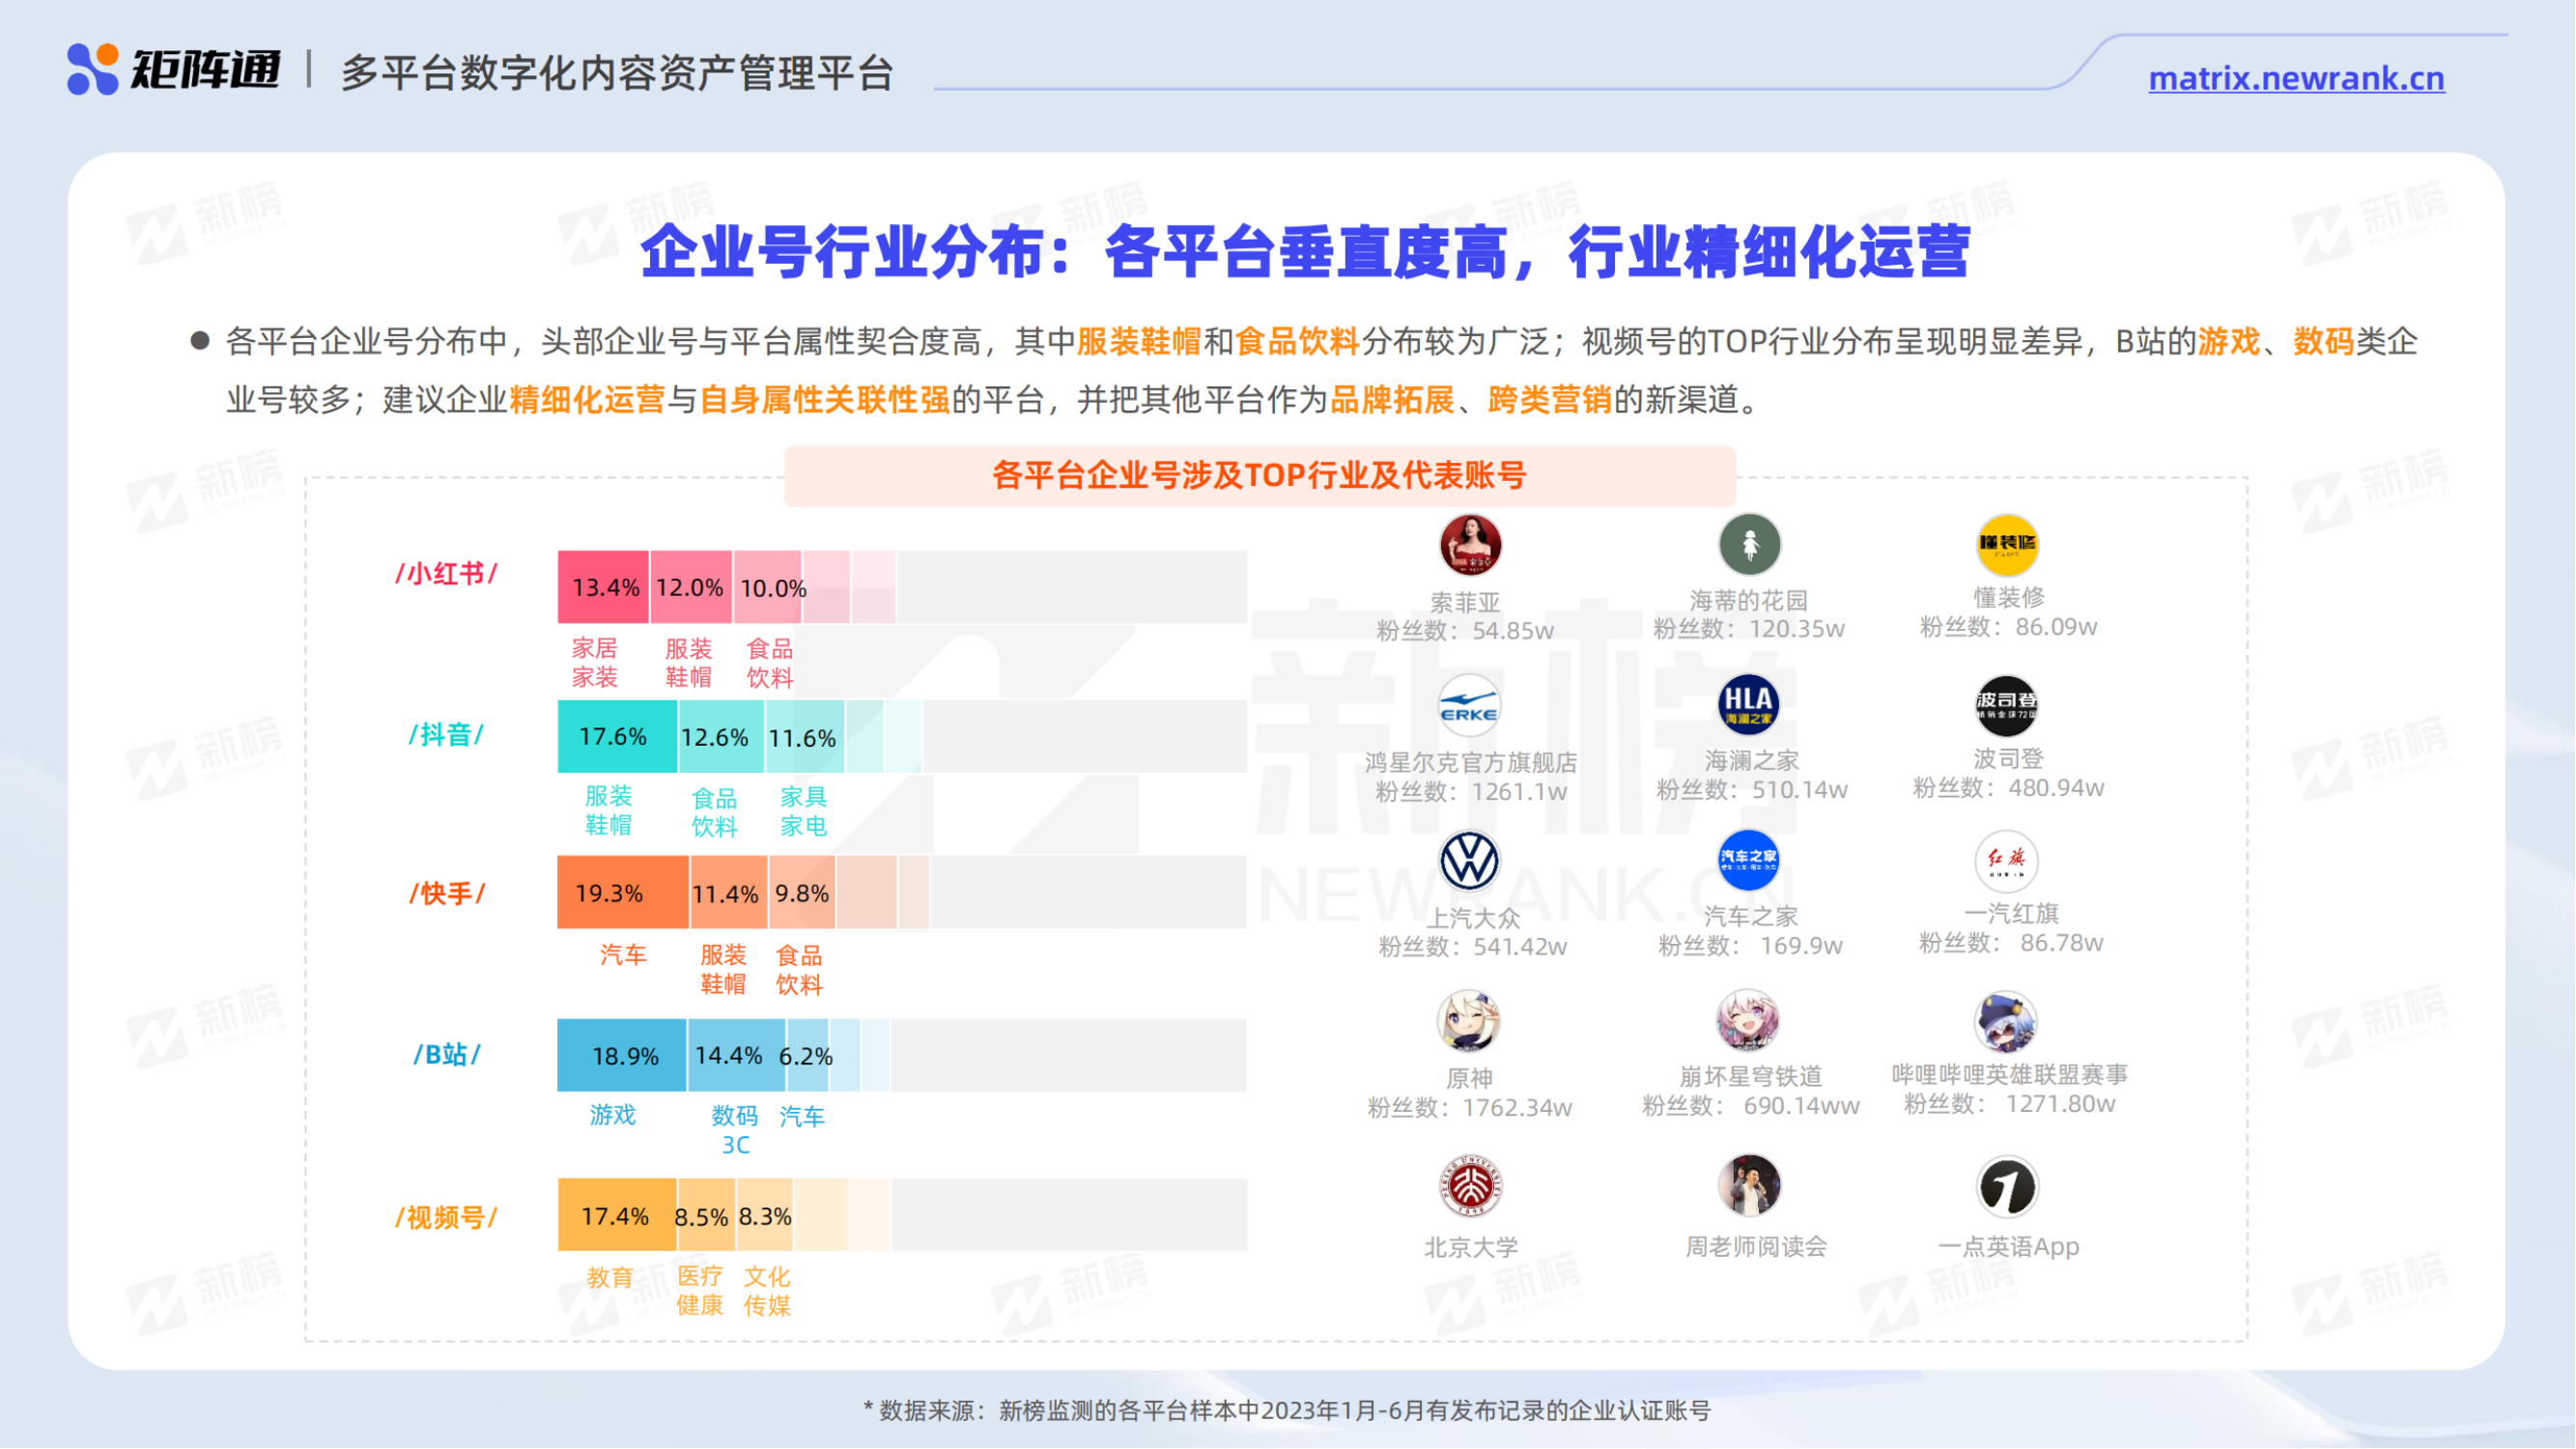Click the 抖音 12.6% bar segment

(x=721, y=737)
